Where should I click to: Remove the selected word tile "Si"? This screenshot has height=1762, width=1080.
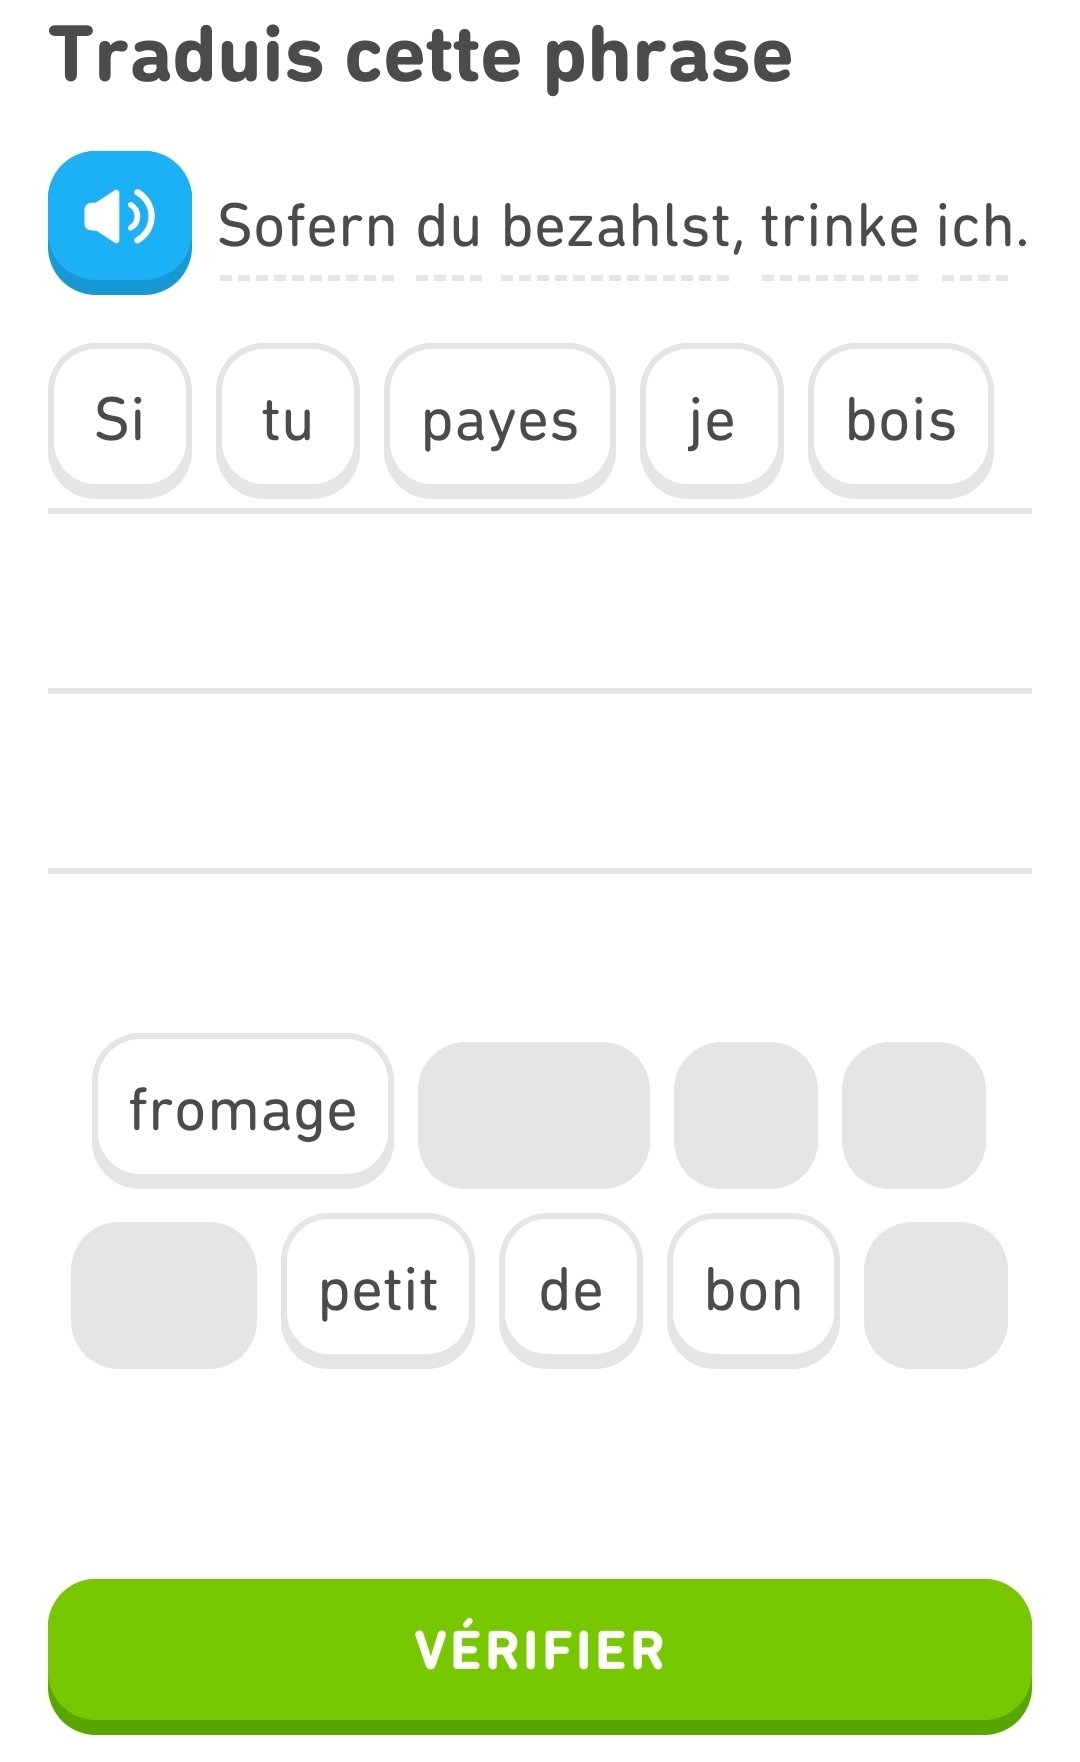(x=119, y=420)
